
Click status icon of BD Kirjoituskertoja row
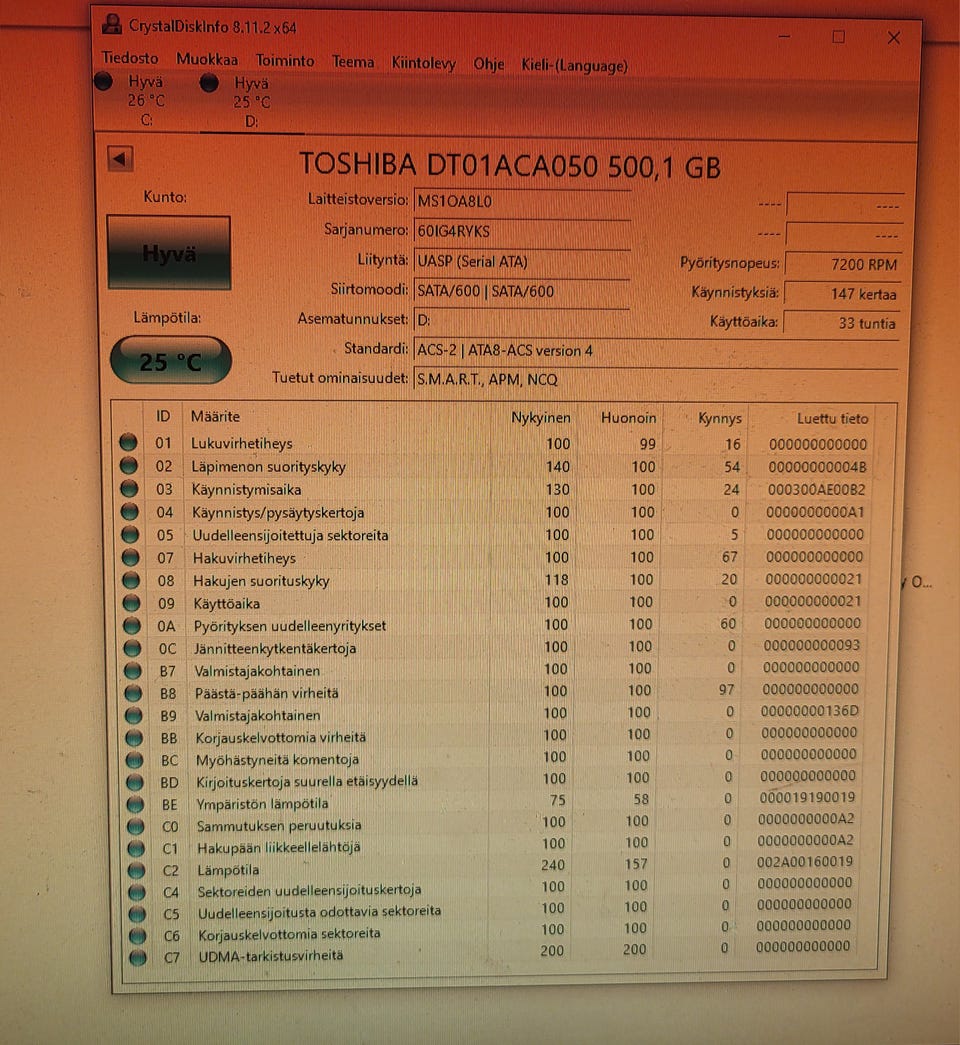point(135,782)
